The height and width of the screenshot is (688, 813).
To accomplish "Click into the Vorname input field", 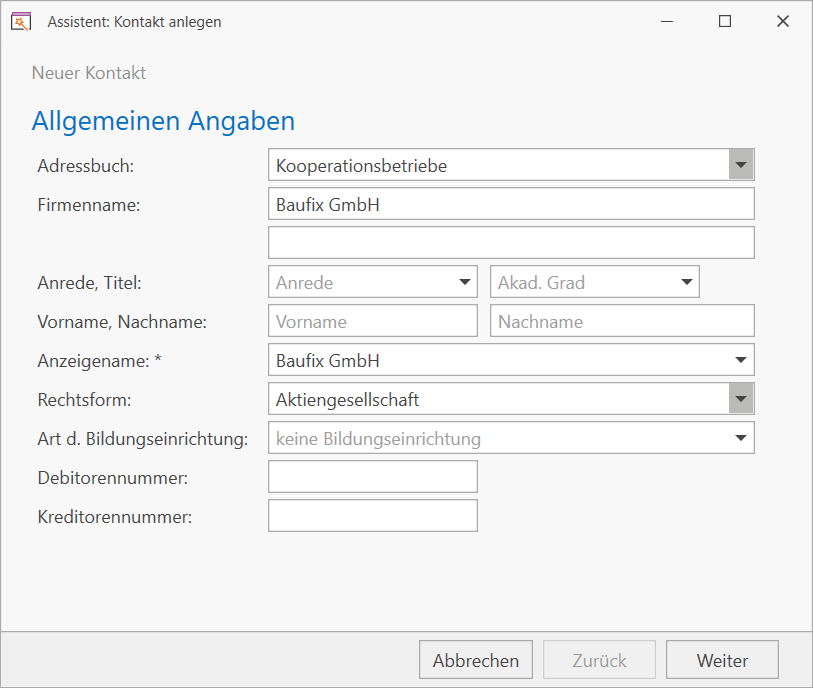I will tap(372, 321).
